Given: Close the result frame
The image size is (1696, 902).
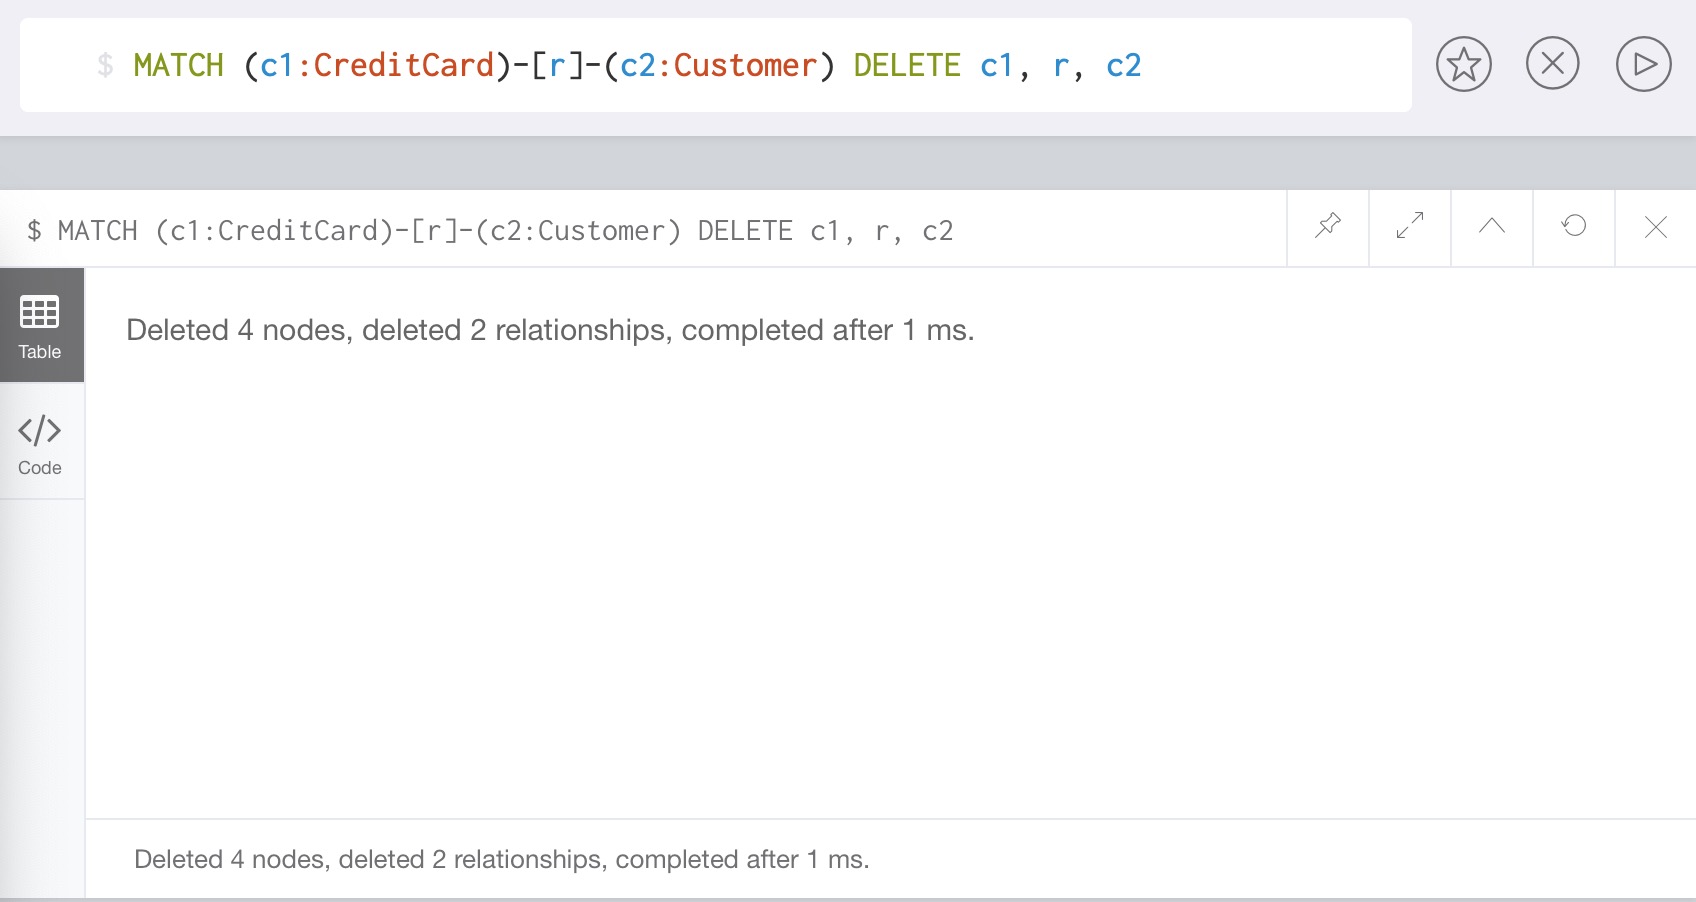Looking at the screenshot, I should pyautogui.click(x=1656, y=227).
